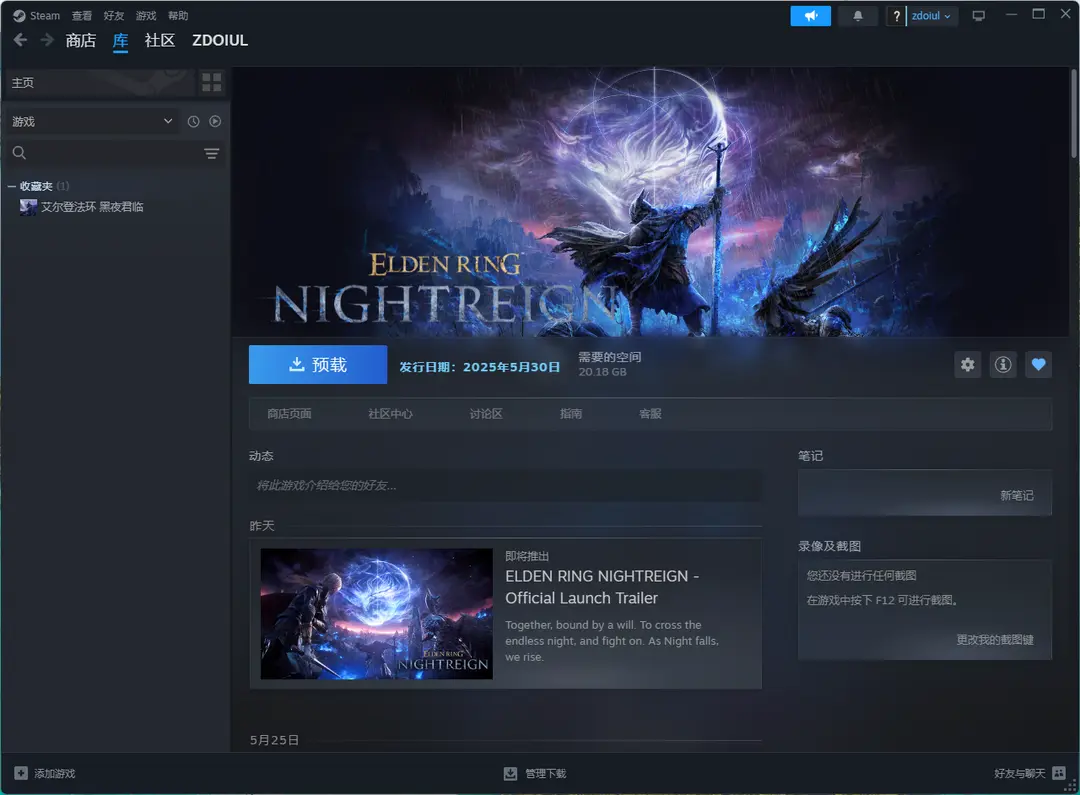The image size is (1080, 795).
Task: Click the question mark help button
Action: pos(895,16)
